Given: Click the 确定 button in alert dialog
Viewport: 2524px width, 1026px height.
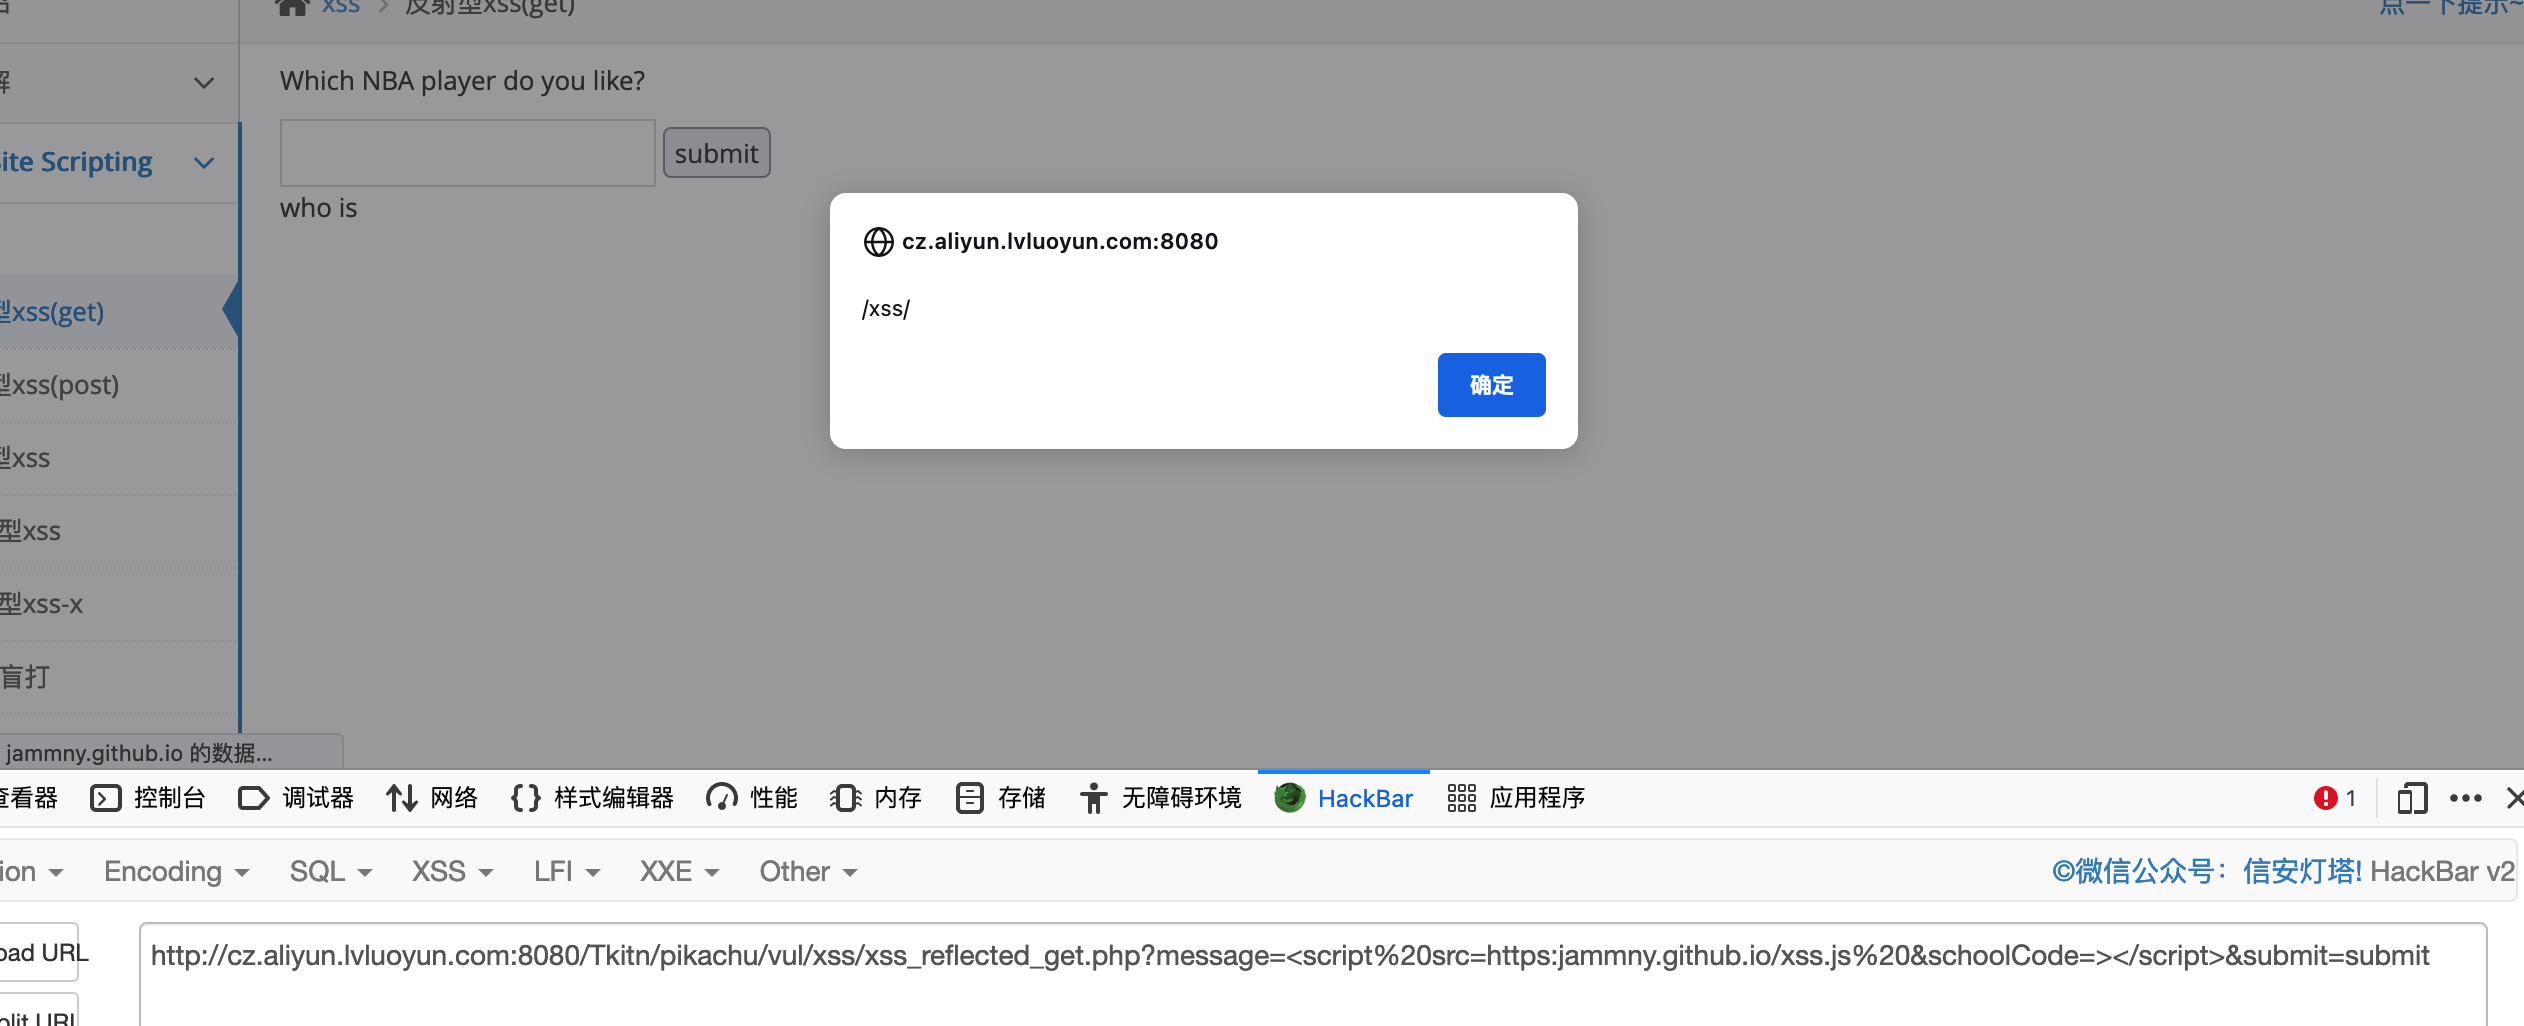Looking at the screenshot, I should click(x=1490, y=385).
